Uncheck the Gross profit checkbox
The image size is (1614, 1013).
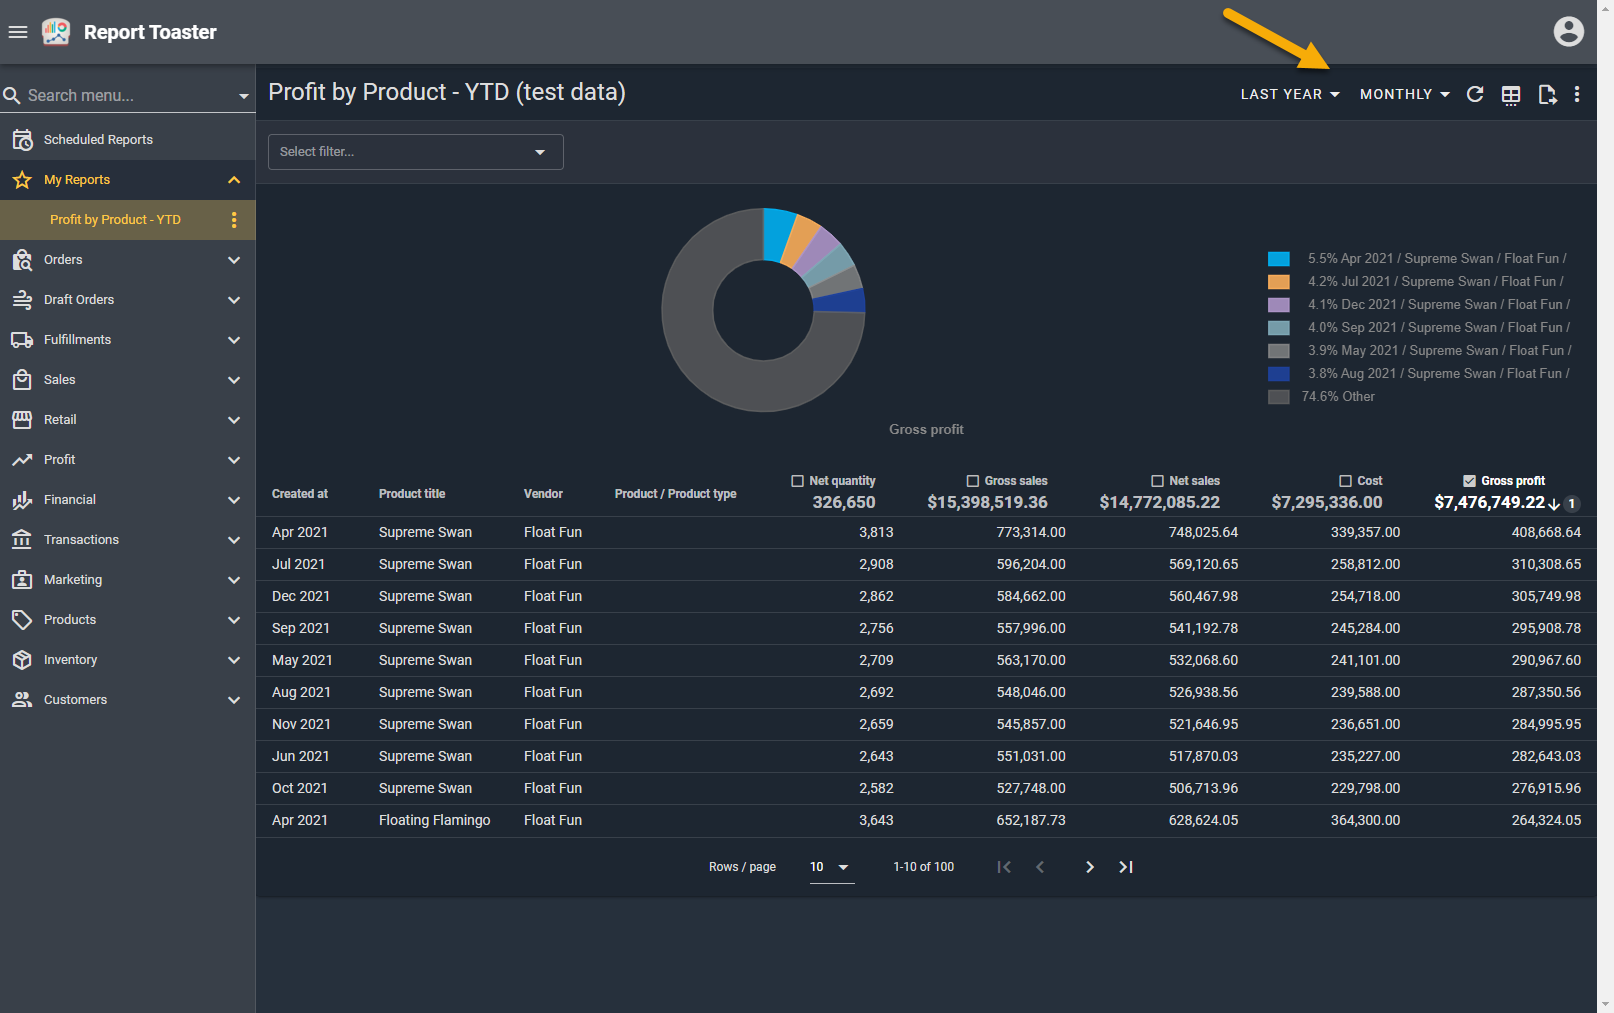click(x=1469, y=481)
